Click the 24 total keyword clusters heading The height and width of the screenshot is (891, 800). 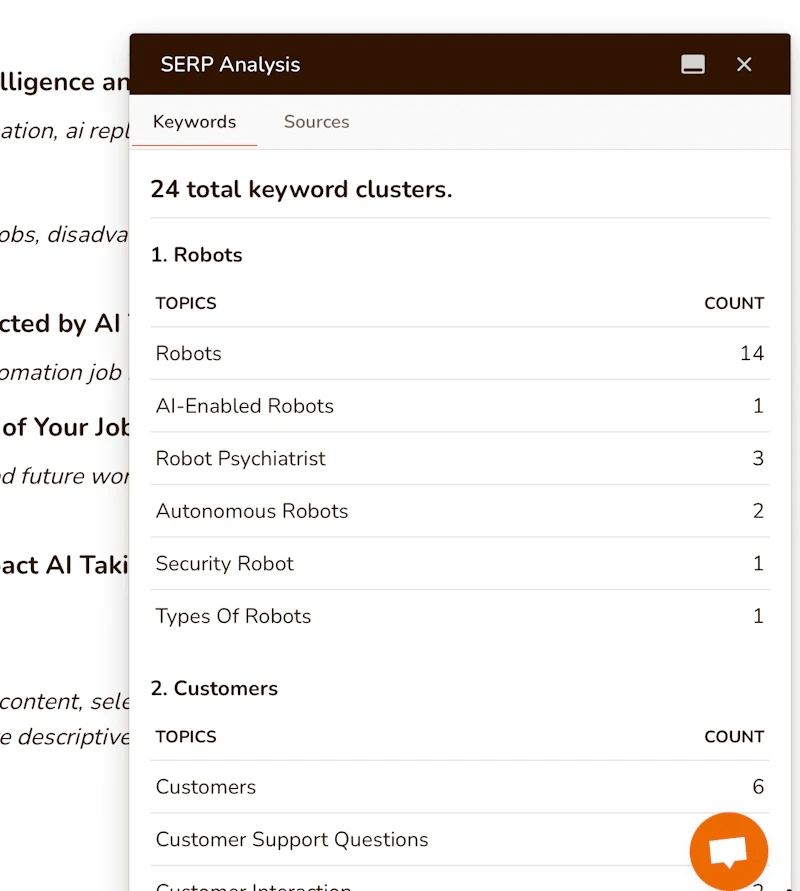pos(301,189)
